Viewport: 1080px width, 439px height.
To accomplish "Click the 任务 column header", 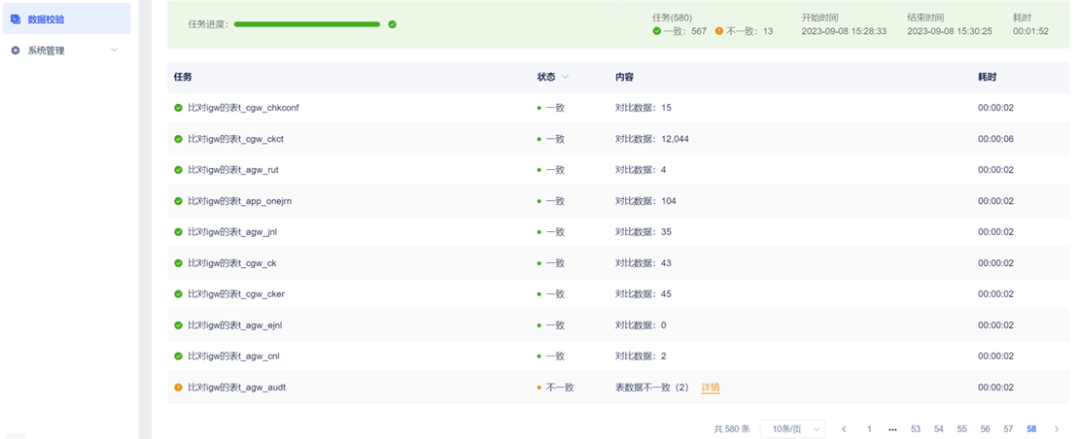I will 183,77.
